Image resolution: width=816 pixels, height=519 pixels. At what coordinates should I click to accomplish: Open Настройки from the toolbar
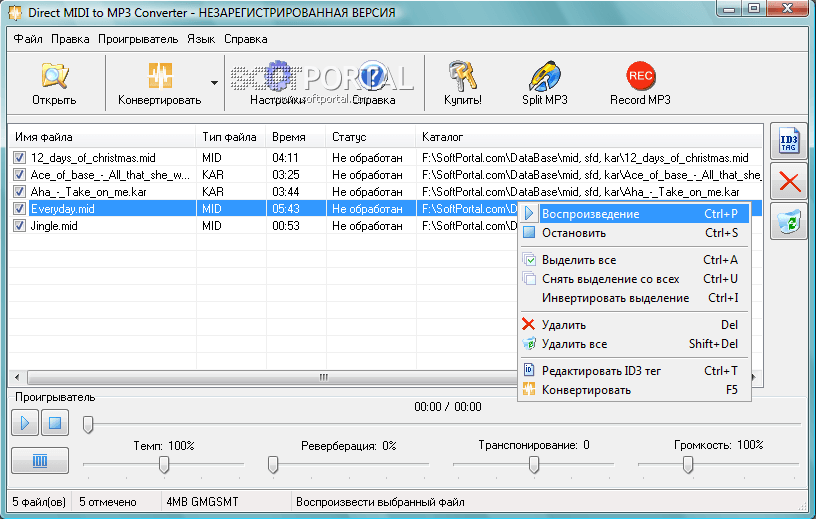coord(277,83)
